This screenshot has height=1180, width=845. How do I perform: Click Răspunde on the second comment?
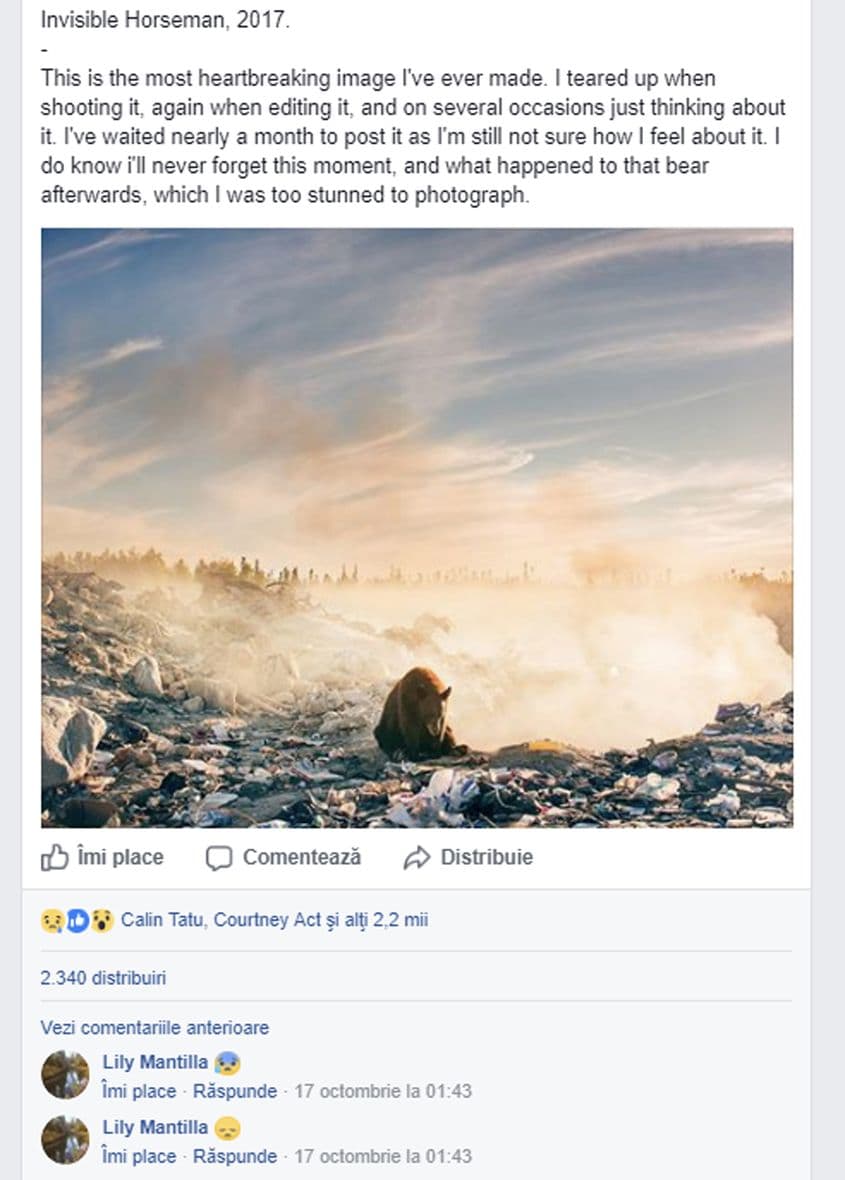coord(234,1156)
